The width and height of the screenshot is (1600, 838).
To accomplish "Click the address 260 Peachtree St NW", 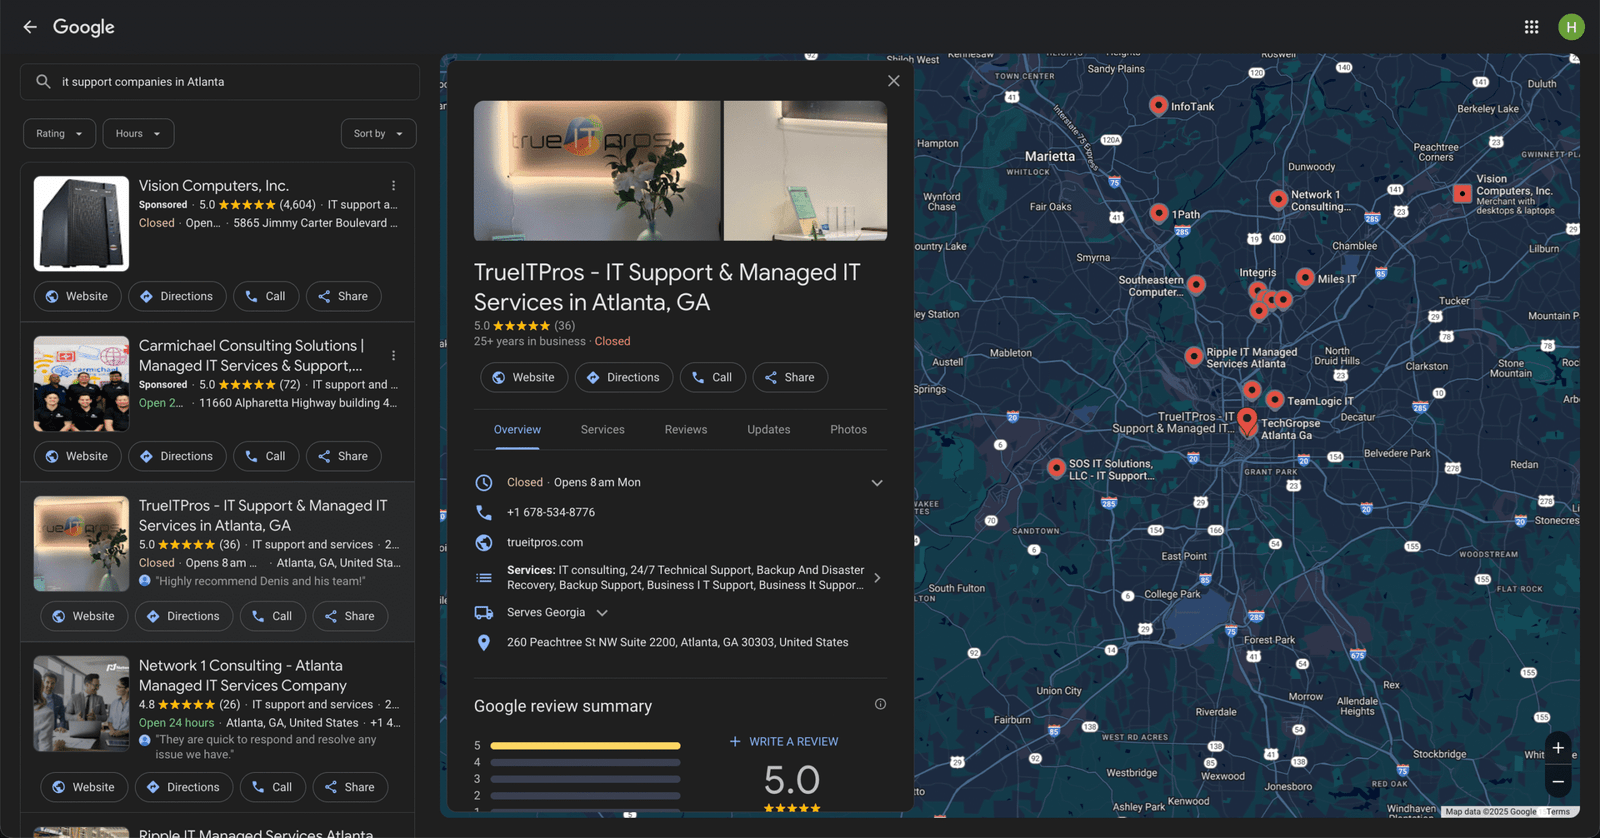I will [x=677, y=643].
